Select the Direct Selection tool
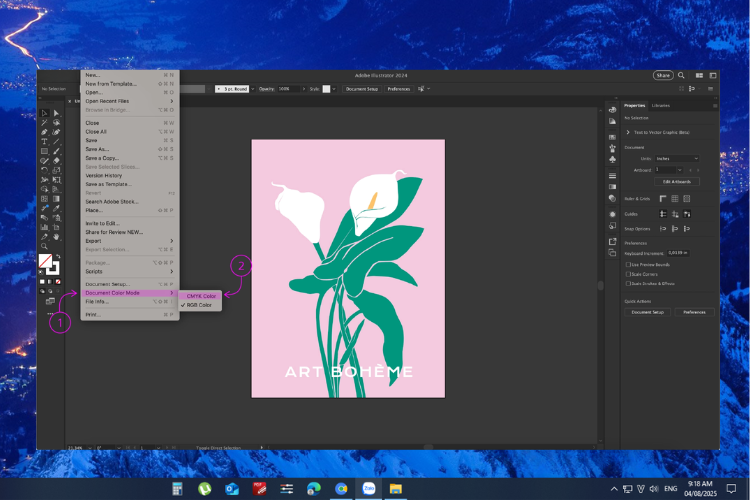This screenshot has width=750, height=500. point(56,113)
